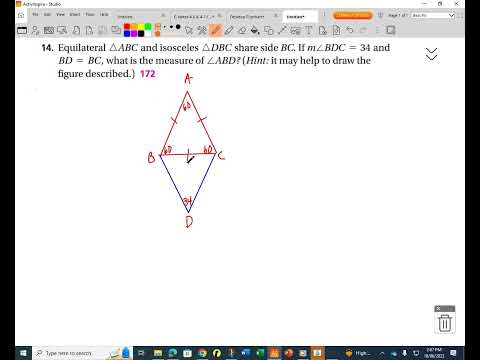This screenshot has width=480, height=360.
Task: Select the Eraser tool
Action: tap(242, 31)
